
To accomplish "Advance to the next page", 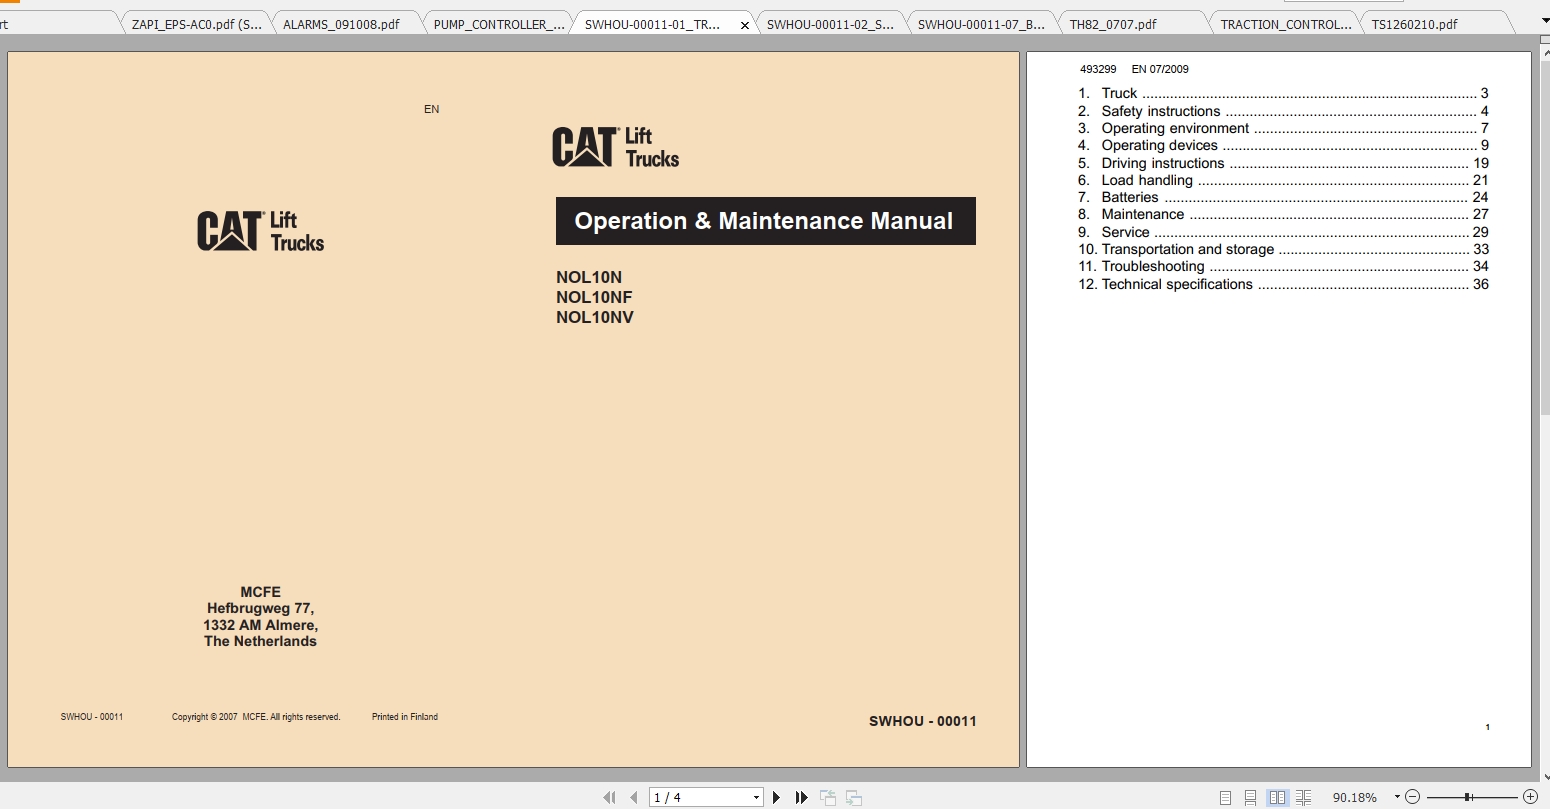I will (776, 796).
